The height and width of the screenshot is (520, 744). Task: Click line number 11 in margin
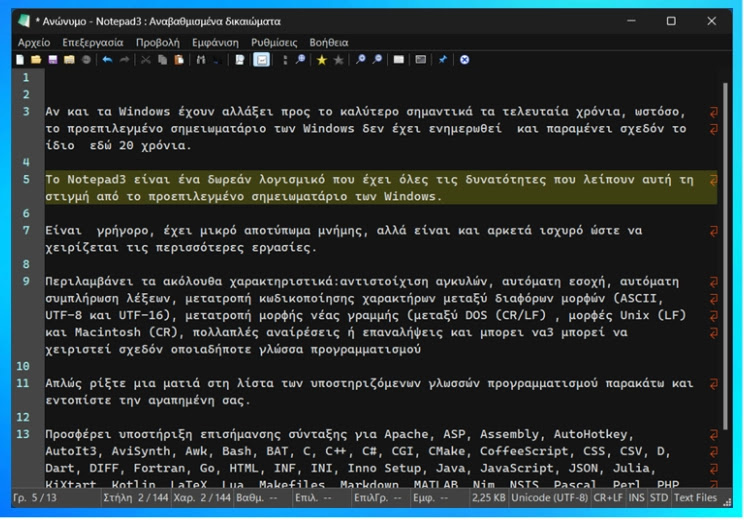23,383
